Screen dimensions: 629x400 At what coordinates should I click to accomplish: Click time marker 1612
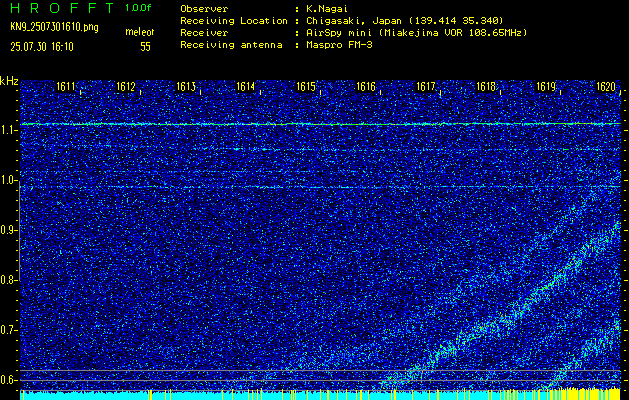pyautogui.click(x=126, y=87)
